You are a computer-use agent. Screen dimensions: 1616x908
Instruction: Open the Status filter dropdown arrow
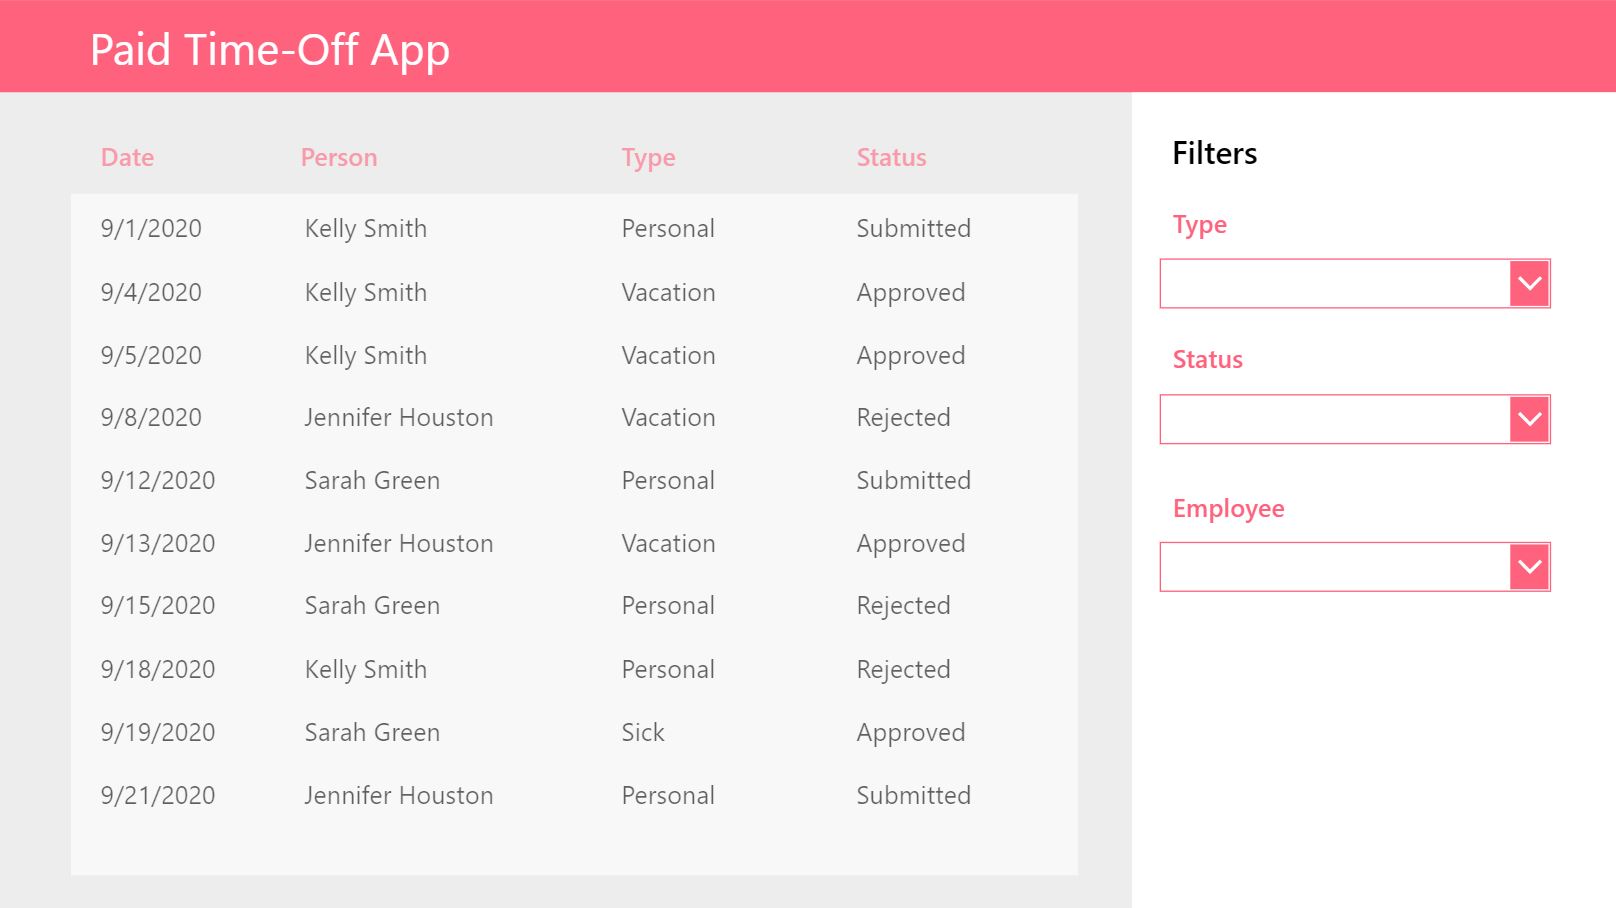[1529, 419]
